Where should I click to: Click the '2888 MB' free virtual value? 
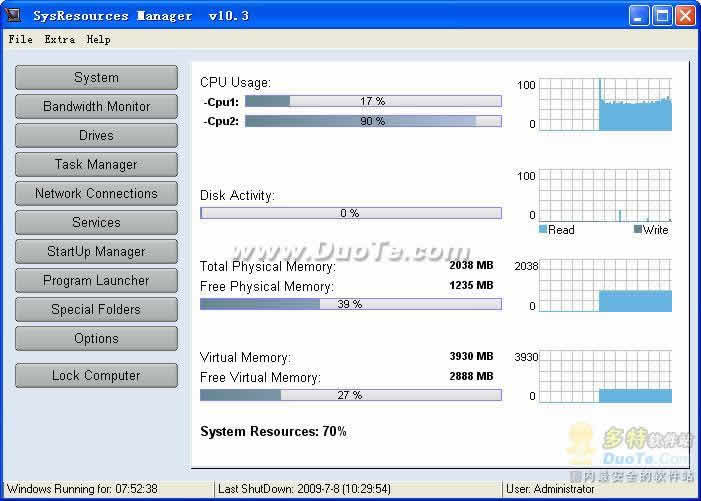tap(471, 376)
